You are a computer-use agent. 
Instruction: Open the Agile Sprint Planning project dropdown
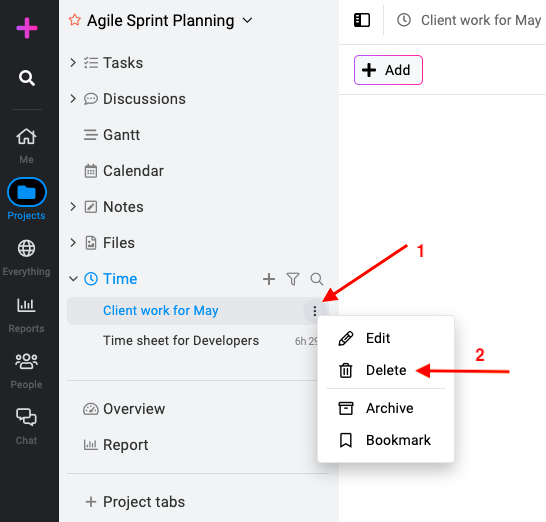point(247,21)
